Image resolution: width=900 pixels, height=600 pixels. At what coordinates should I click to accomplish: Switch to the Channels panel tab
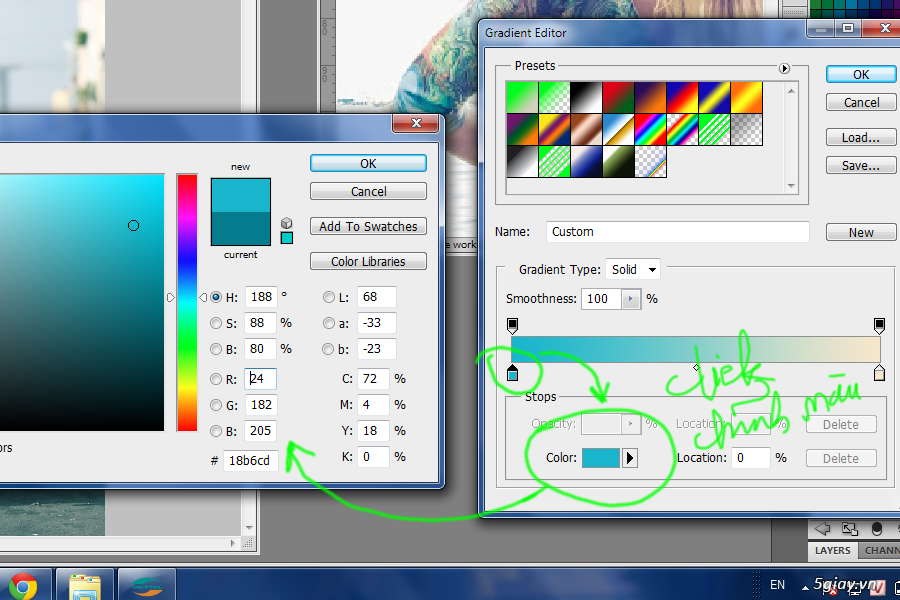tap(880, 551)
